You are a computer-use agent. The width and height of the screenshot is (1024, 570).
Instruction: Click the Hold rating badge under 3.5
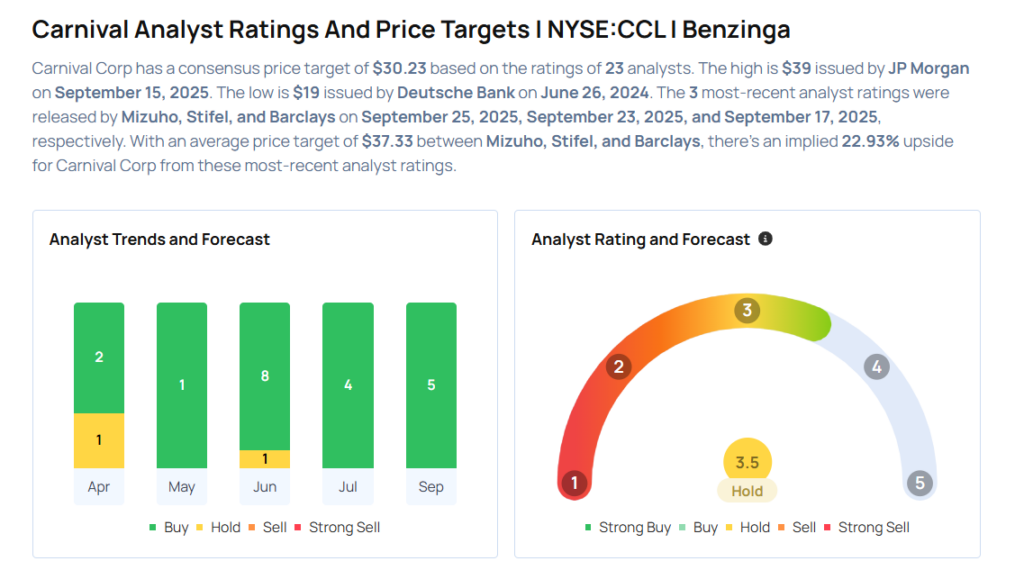pos(747,491)
